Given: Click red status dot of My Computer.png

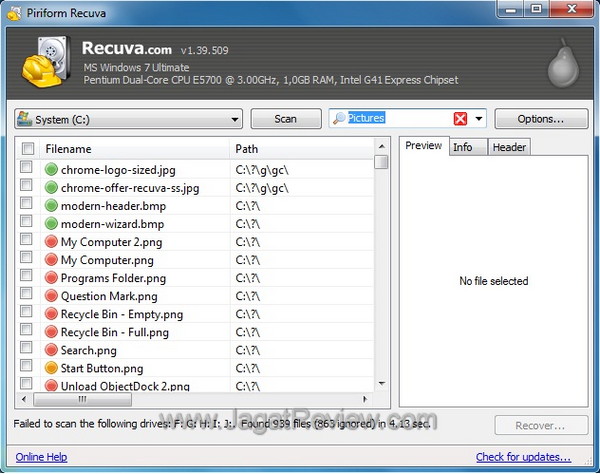Looking at the screenshot, I should tap(51, 259).
